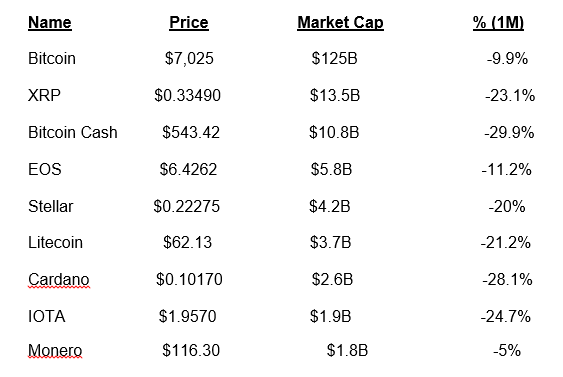Click the -21.2% Litecoin change value
The image size is (563, 377).
pos(506,242)
